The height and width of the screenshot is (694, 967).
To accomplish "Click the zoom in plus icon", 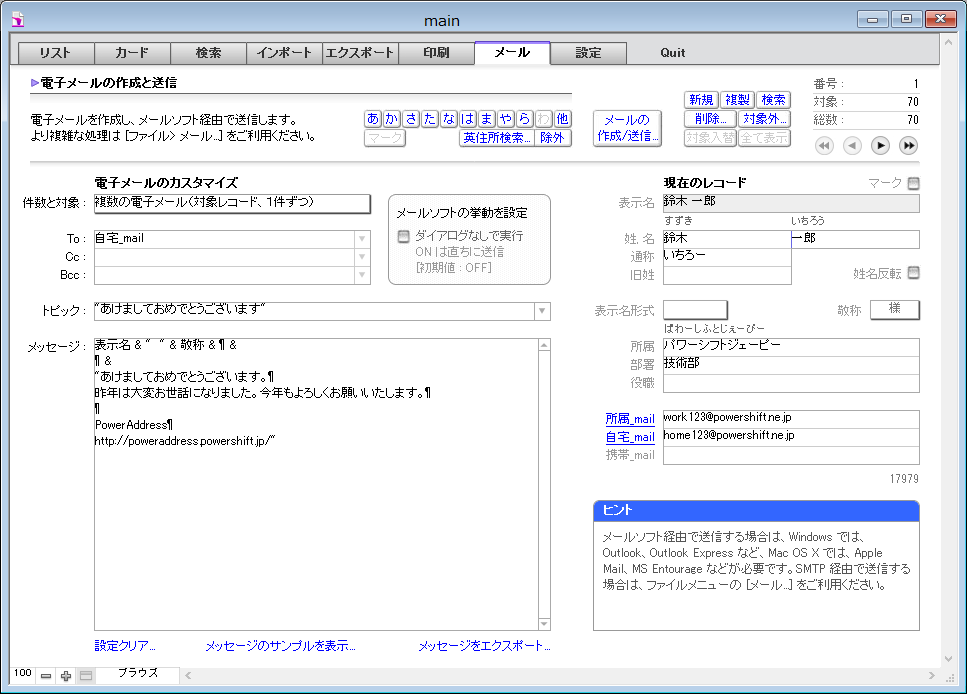I will click(66, 676).
